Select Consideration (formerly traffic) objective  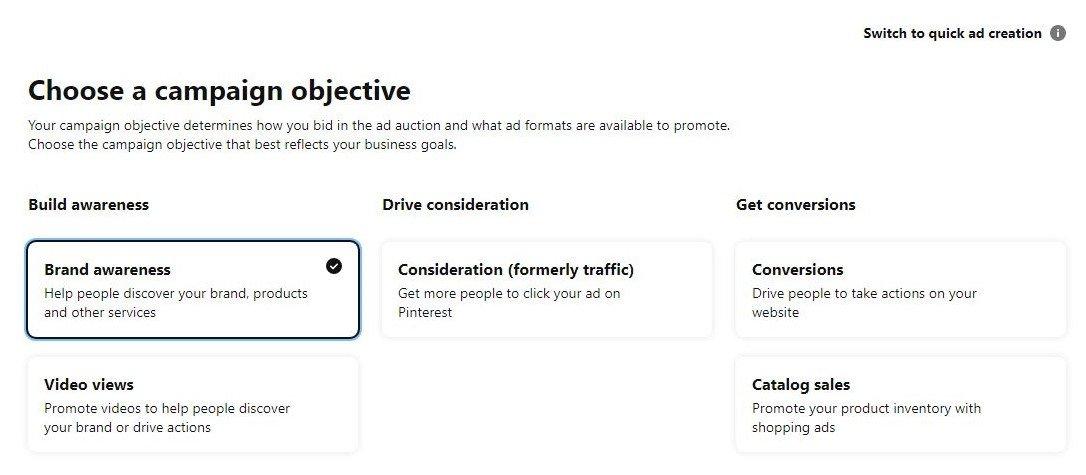coord(547,289)
